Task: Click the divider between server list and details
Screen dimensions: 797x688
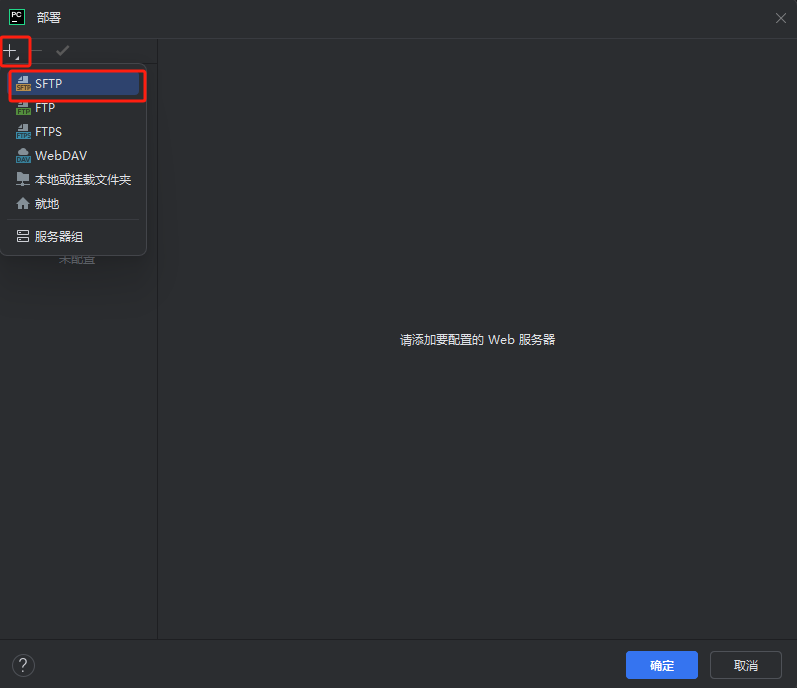Action: (x=157, y=400)
